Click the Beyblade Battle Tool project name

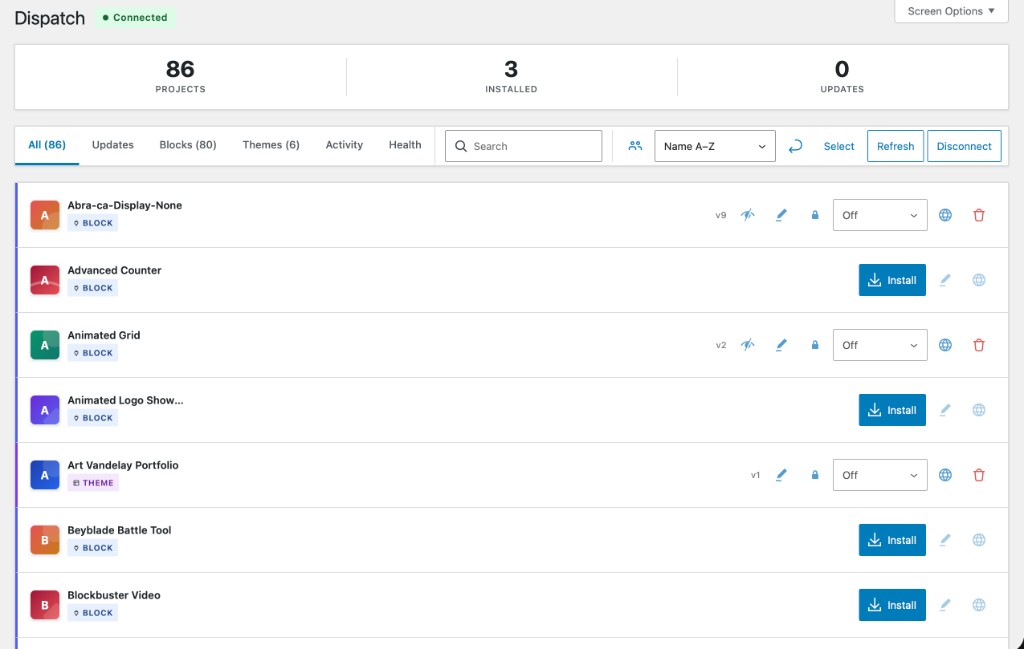120,530
